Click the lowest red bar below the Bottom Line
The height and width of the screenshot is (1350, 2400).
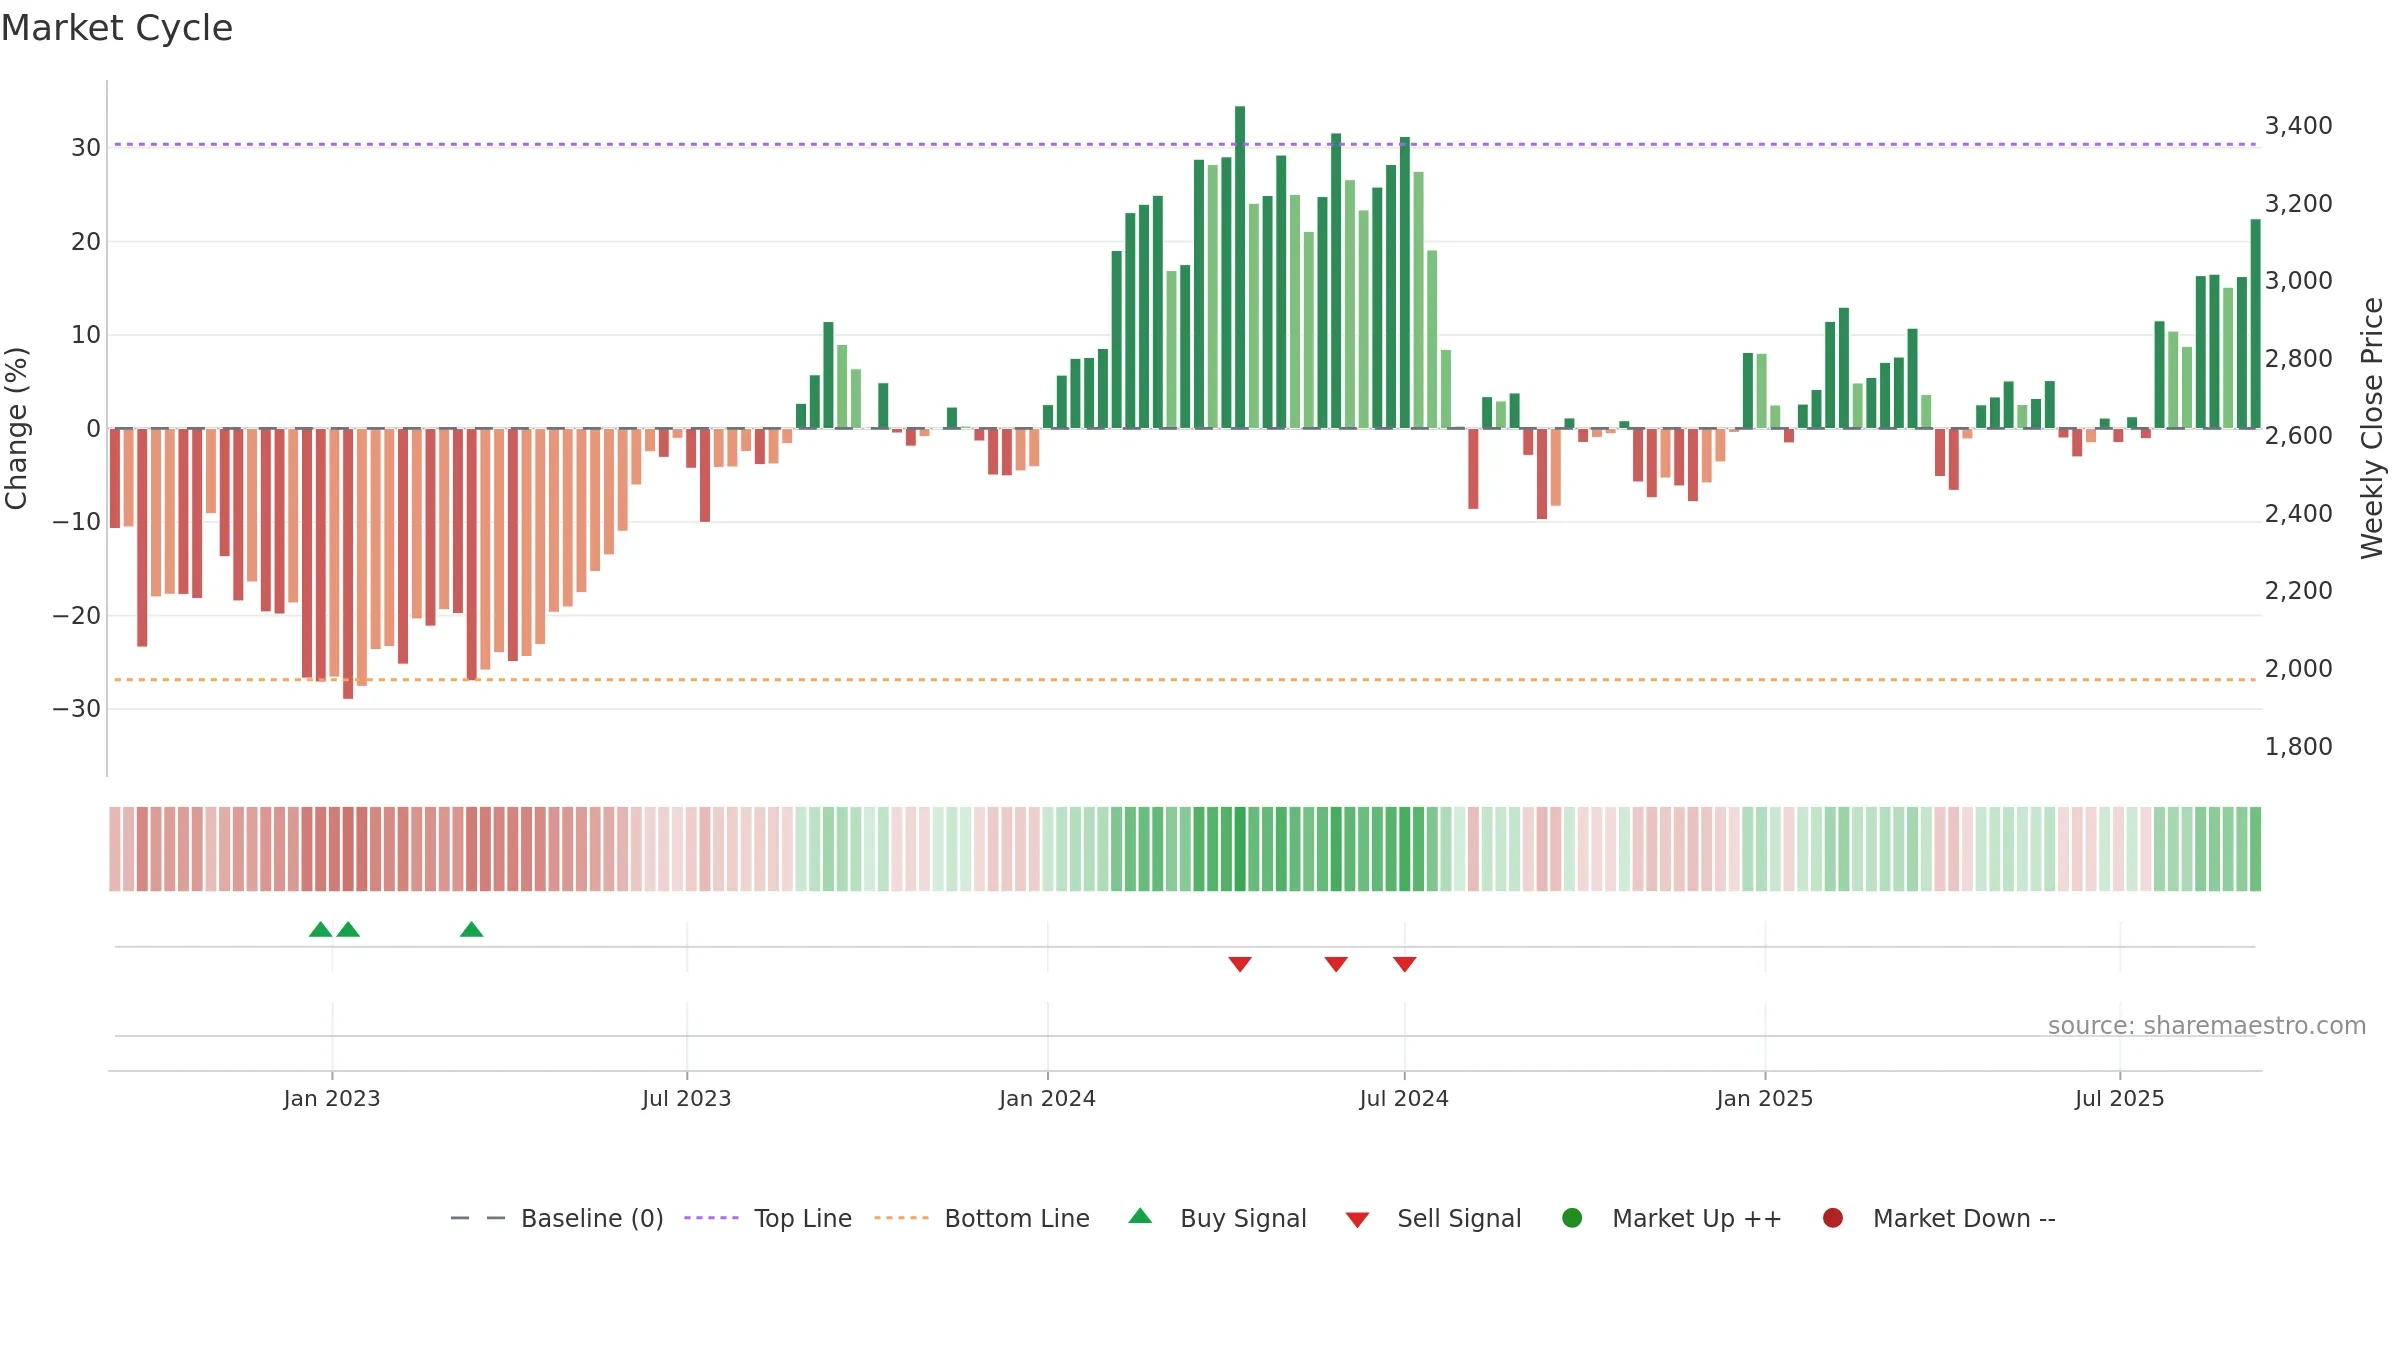pos(348,563)
